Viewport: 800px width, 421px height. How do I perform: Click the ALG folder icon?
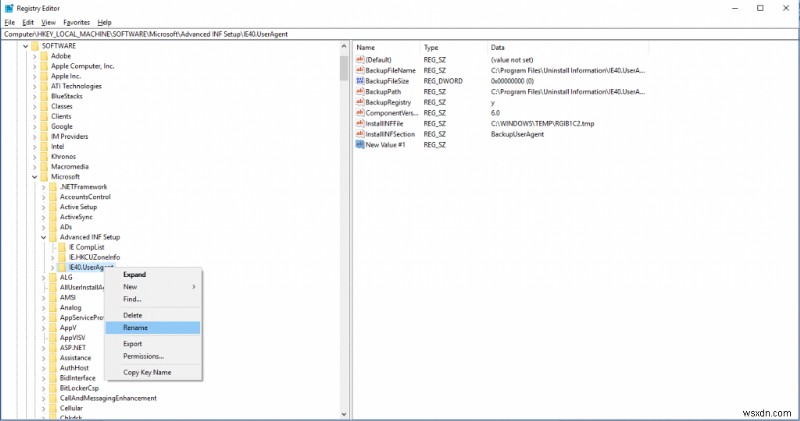click(53, 278)
